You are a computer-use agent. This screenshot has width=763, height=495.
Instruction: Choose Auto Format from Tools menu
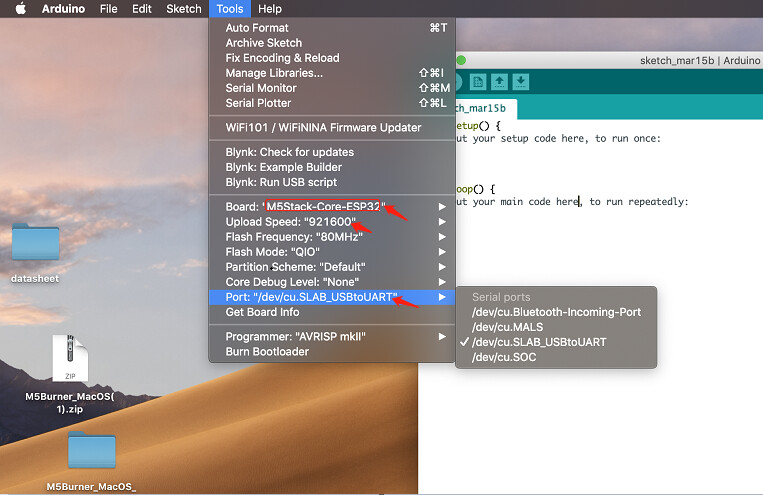point(332,28)
